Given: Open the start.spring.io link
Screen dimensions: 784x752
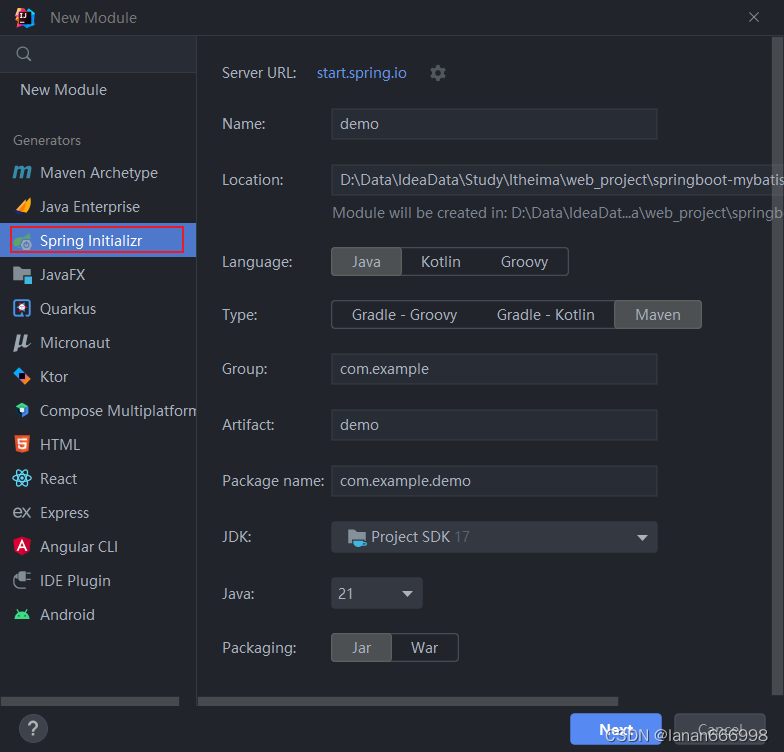Looking at the screenshot, I should (x=362, y=73).
